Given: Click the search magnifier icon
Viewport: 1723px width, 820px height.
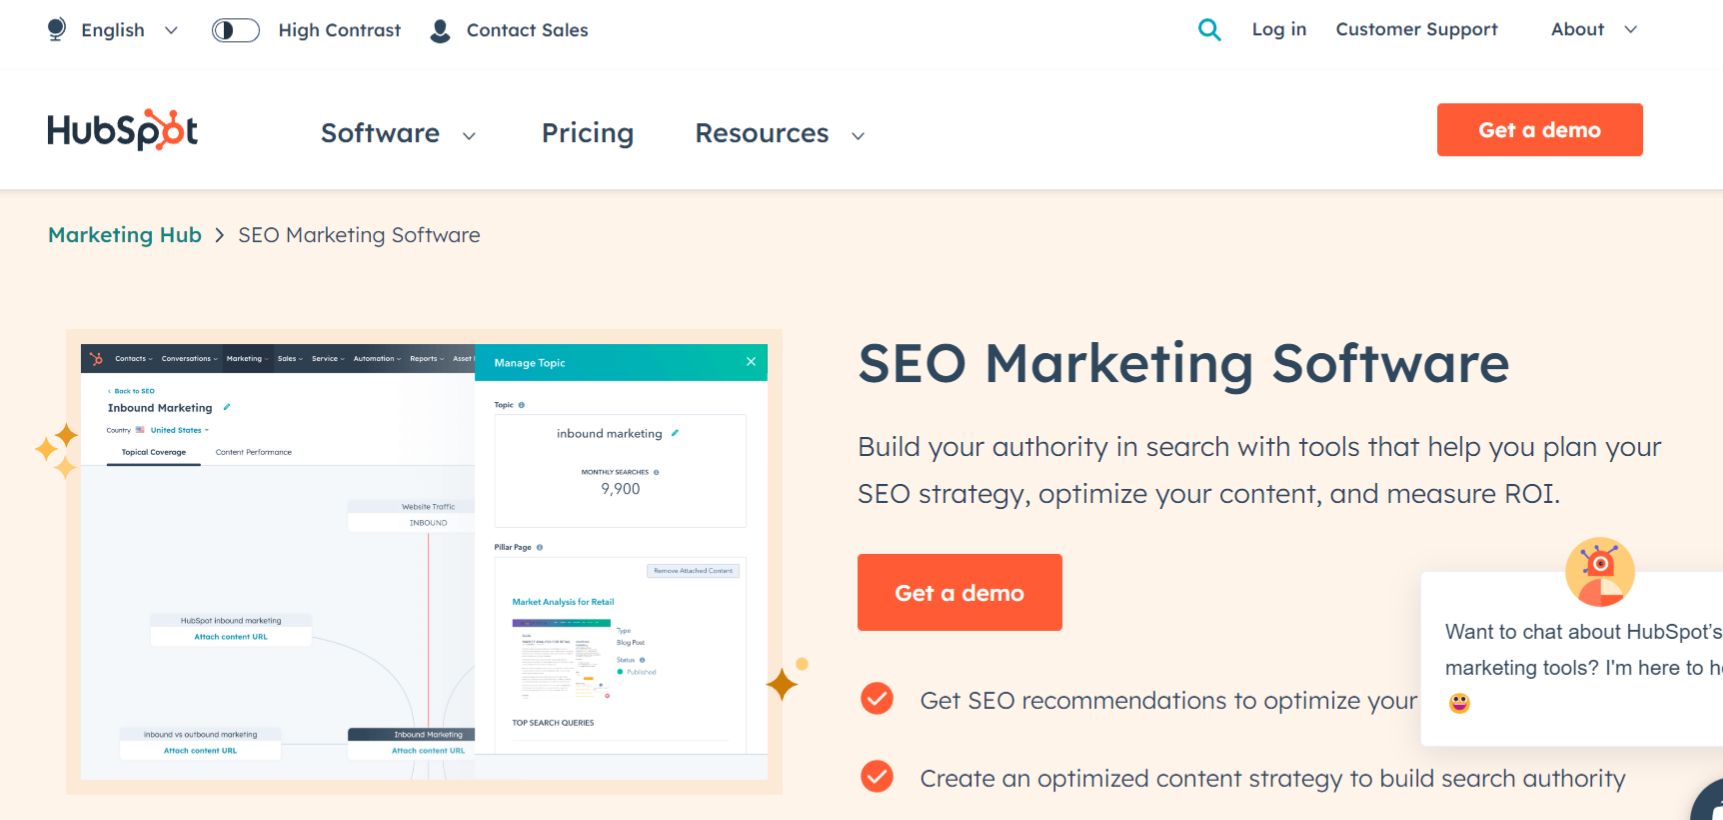Looking at the screenshot, I should coord(1209,30).
